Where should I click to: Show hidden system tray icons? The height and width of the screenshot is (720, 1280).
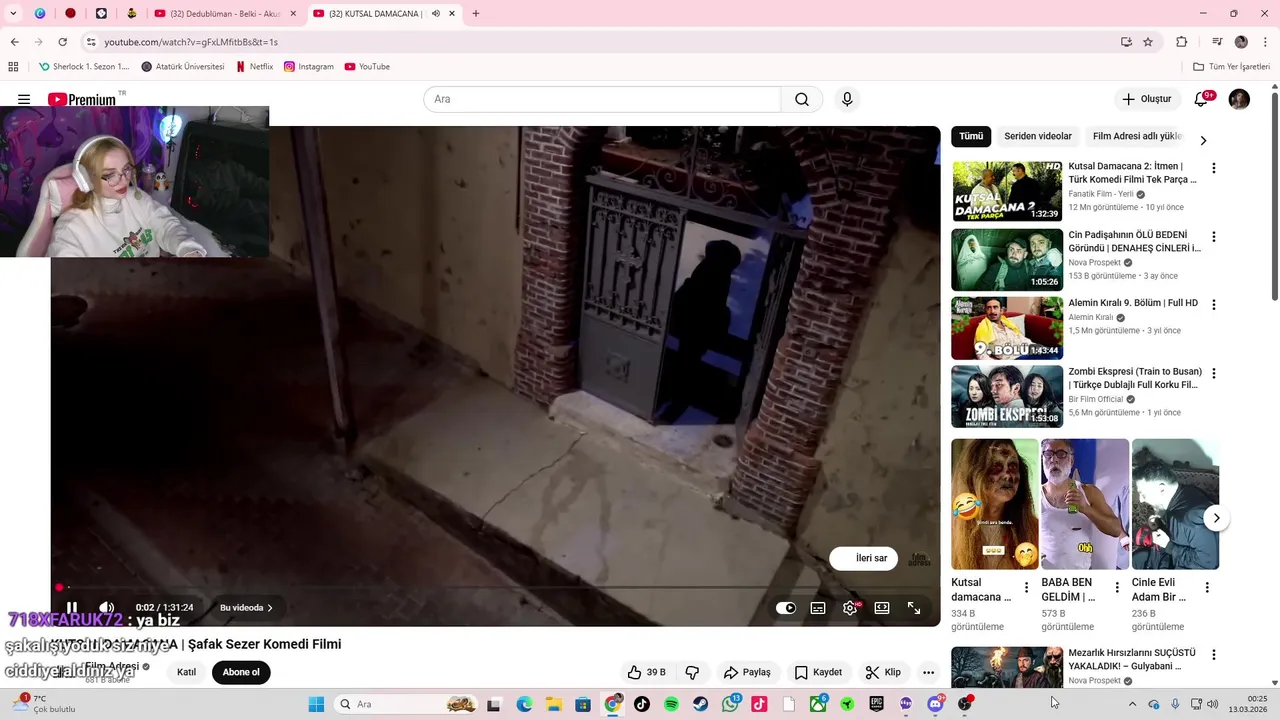(1133, 704)
